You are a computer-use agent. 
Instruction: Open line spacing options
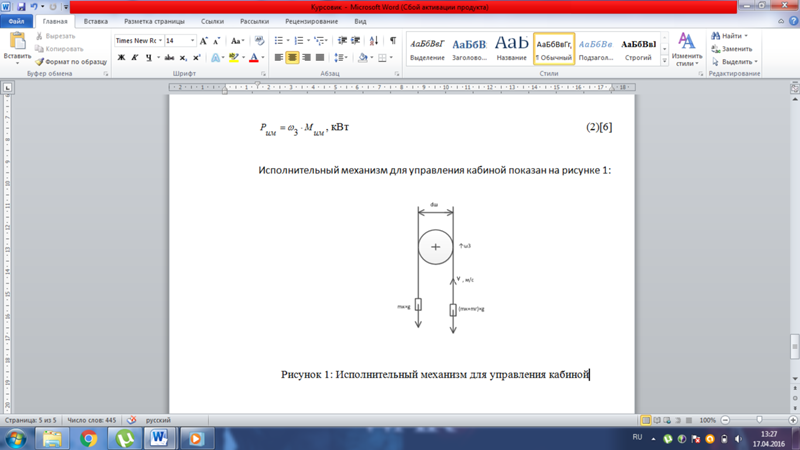(340, 58)
